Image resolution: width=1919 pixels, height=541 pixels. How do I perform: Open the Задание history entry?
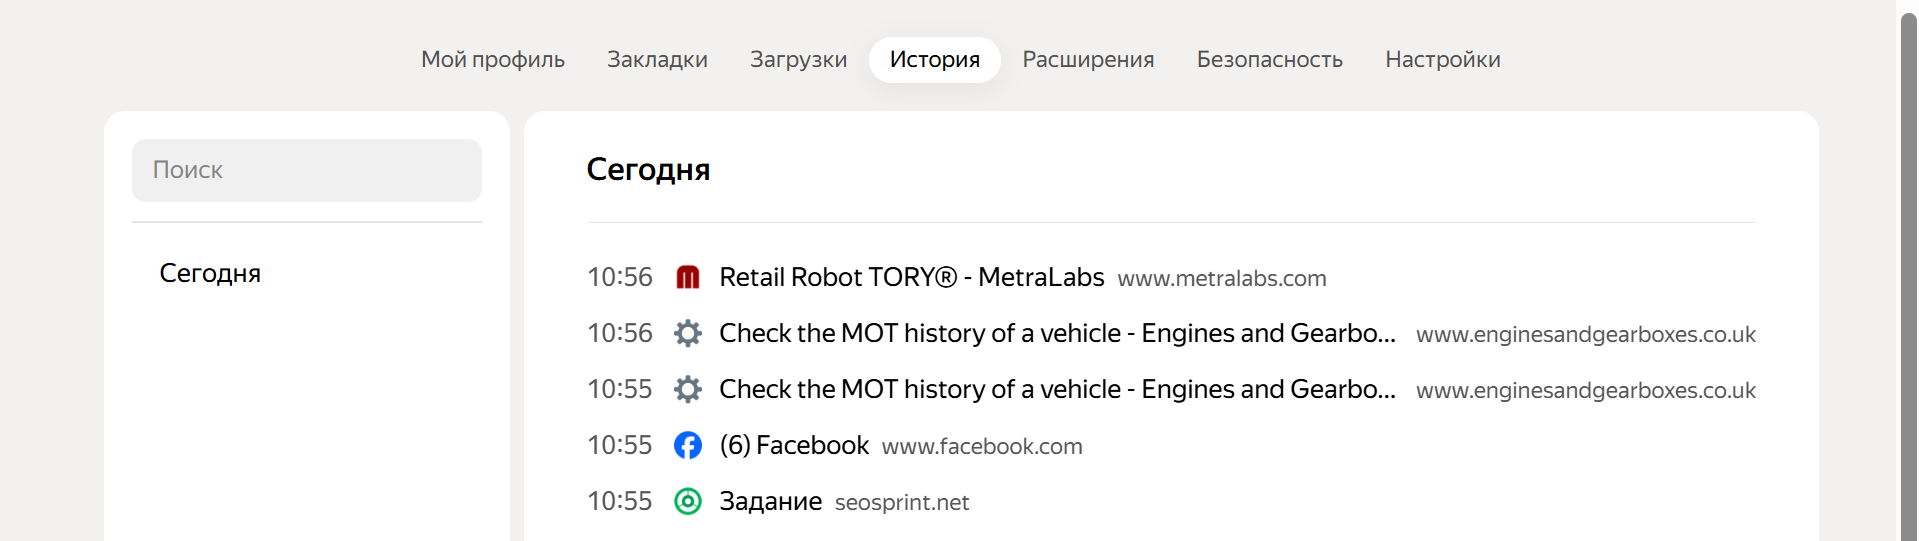tap(770, 501)
